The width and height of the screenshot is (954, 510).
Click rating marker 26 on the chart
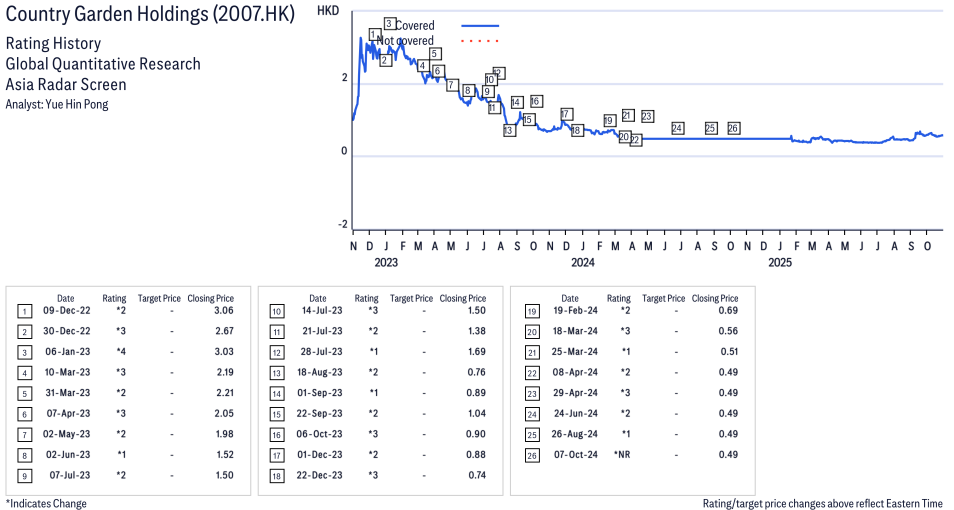[x=733, y=128]
